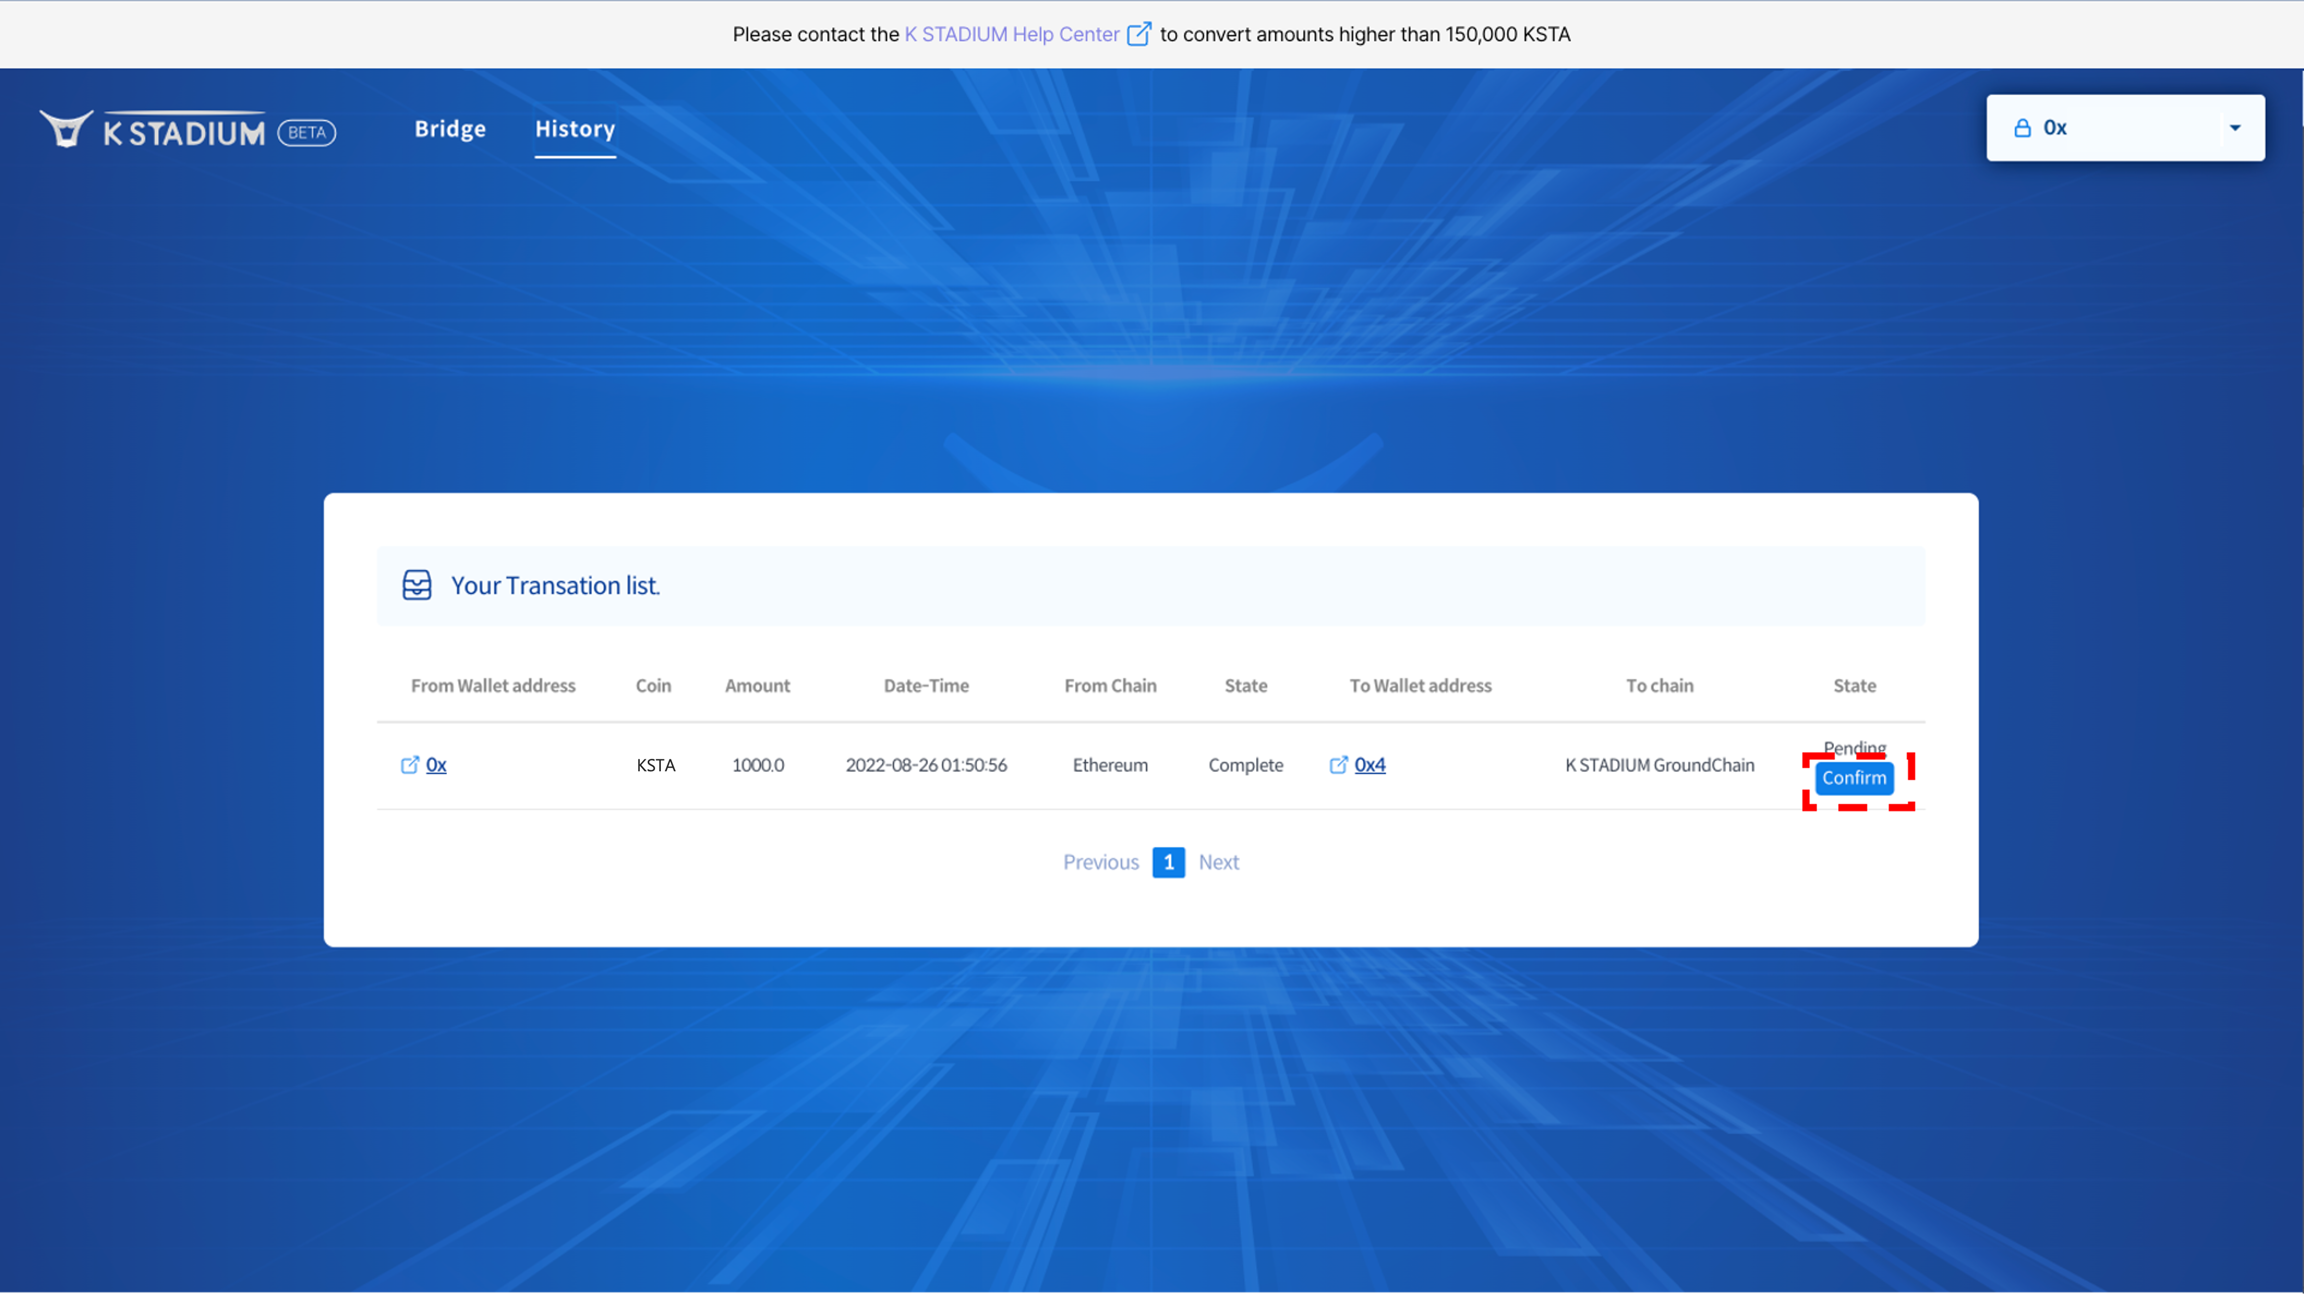This screenshot has height=1296, width=2304.
Task: Open the From wallet address 0x link
Action: click(436, 765)
